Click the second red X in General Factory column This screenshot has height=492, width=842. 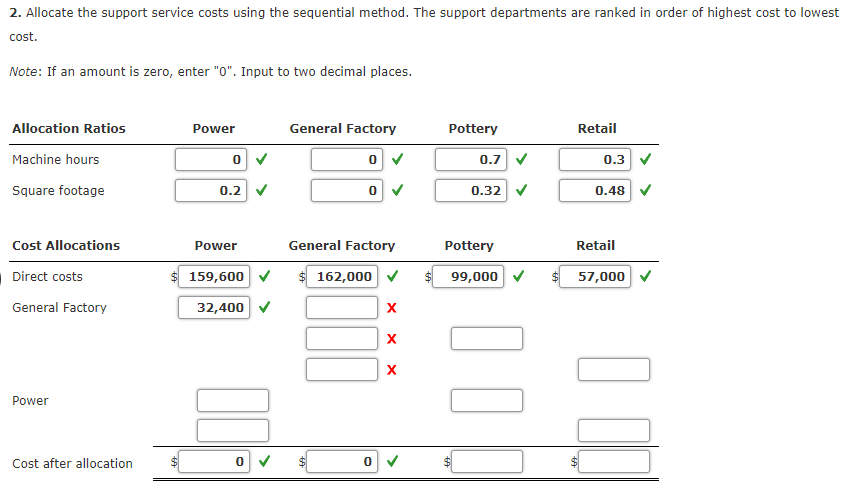392,339
